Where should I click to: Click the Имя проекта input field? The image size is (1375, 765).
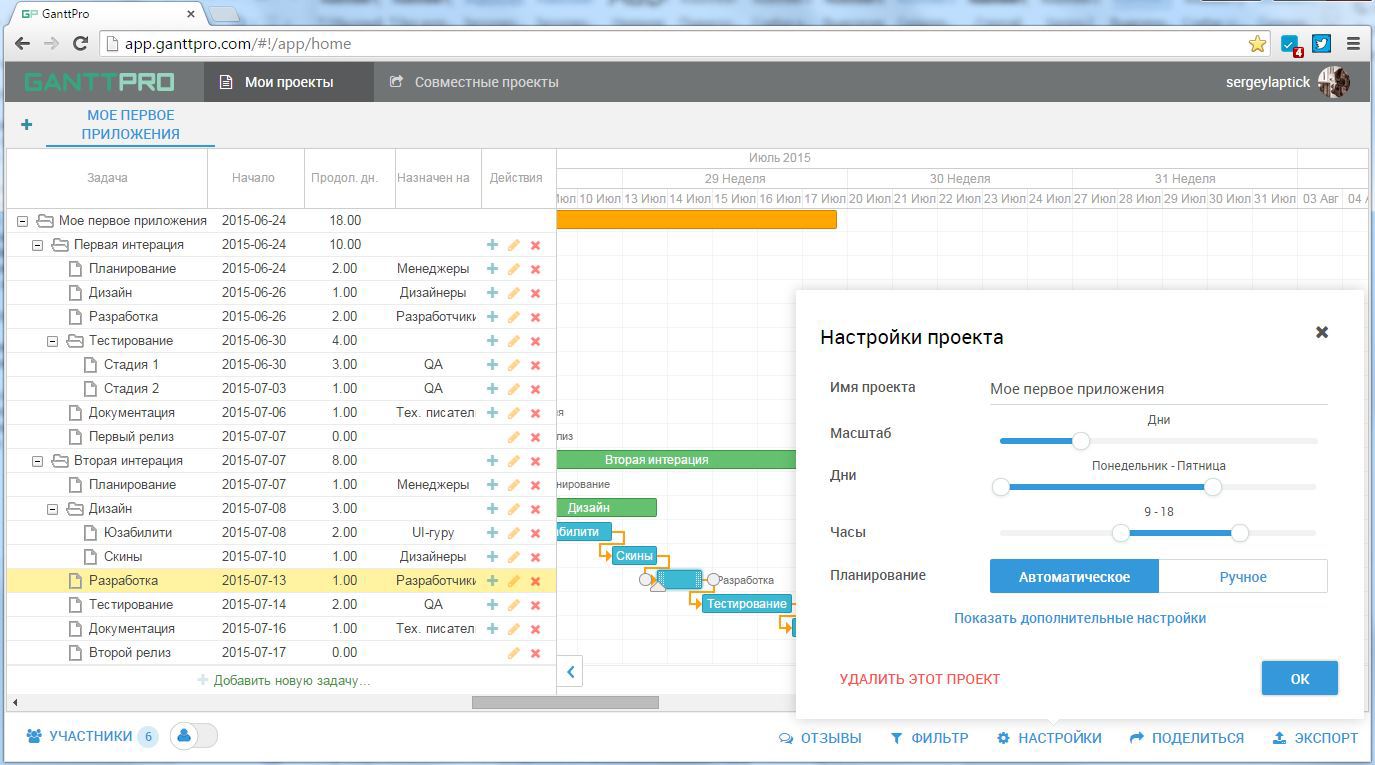tap(1159, 389)
